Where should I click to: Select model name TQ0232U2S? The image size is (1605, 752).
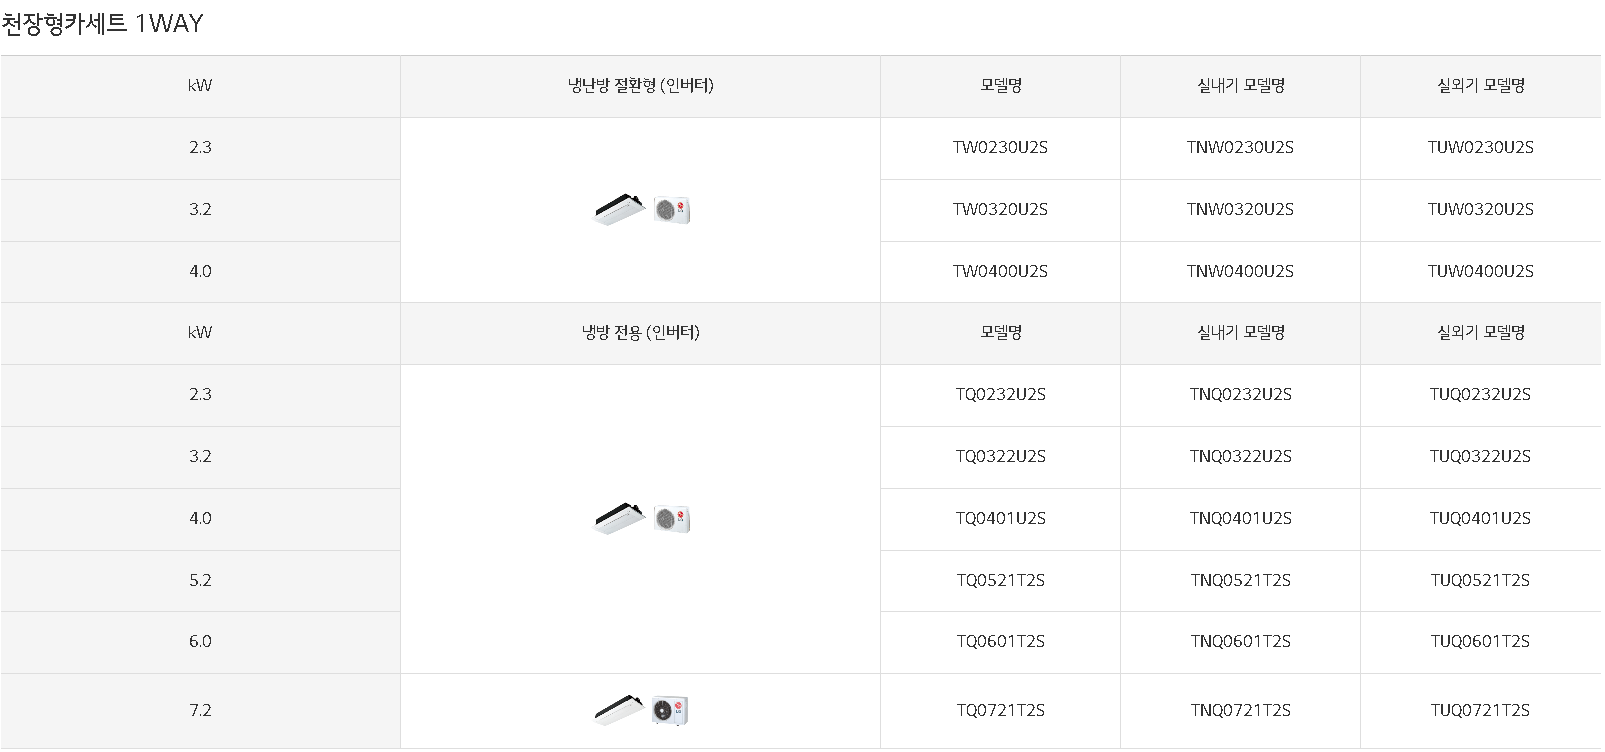[1000, 395]
